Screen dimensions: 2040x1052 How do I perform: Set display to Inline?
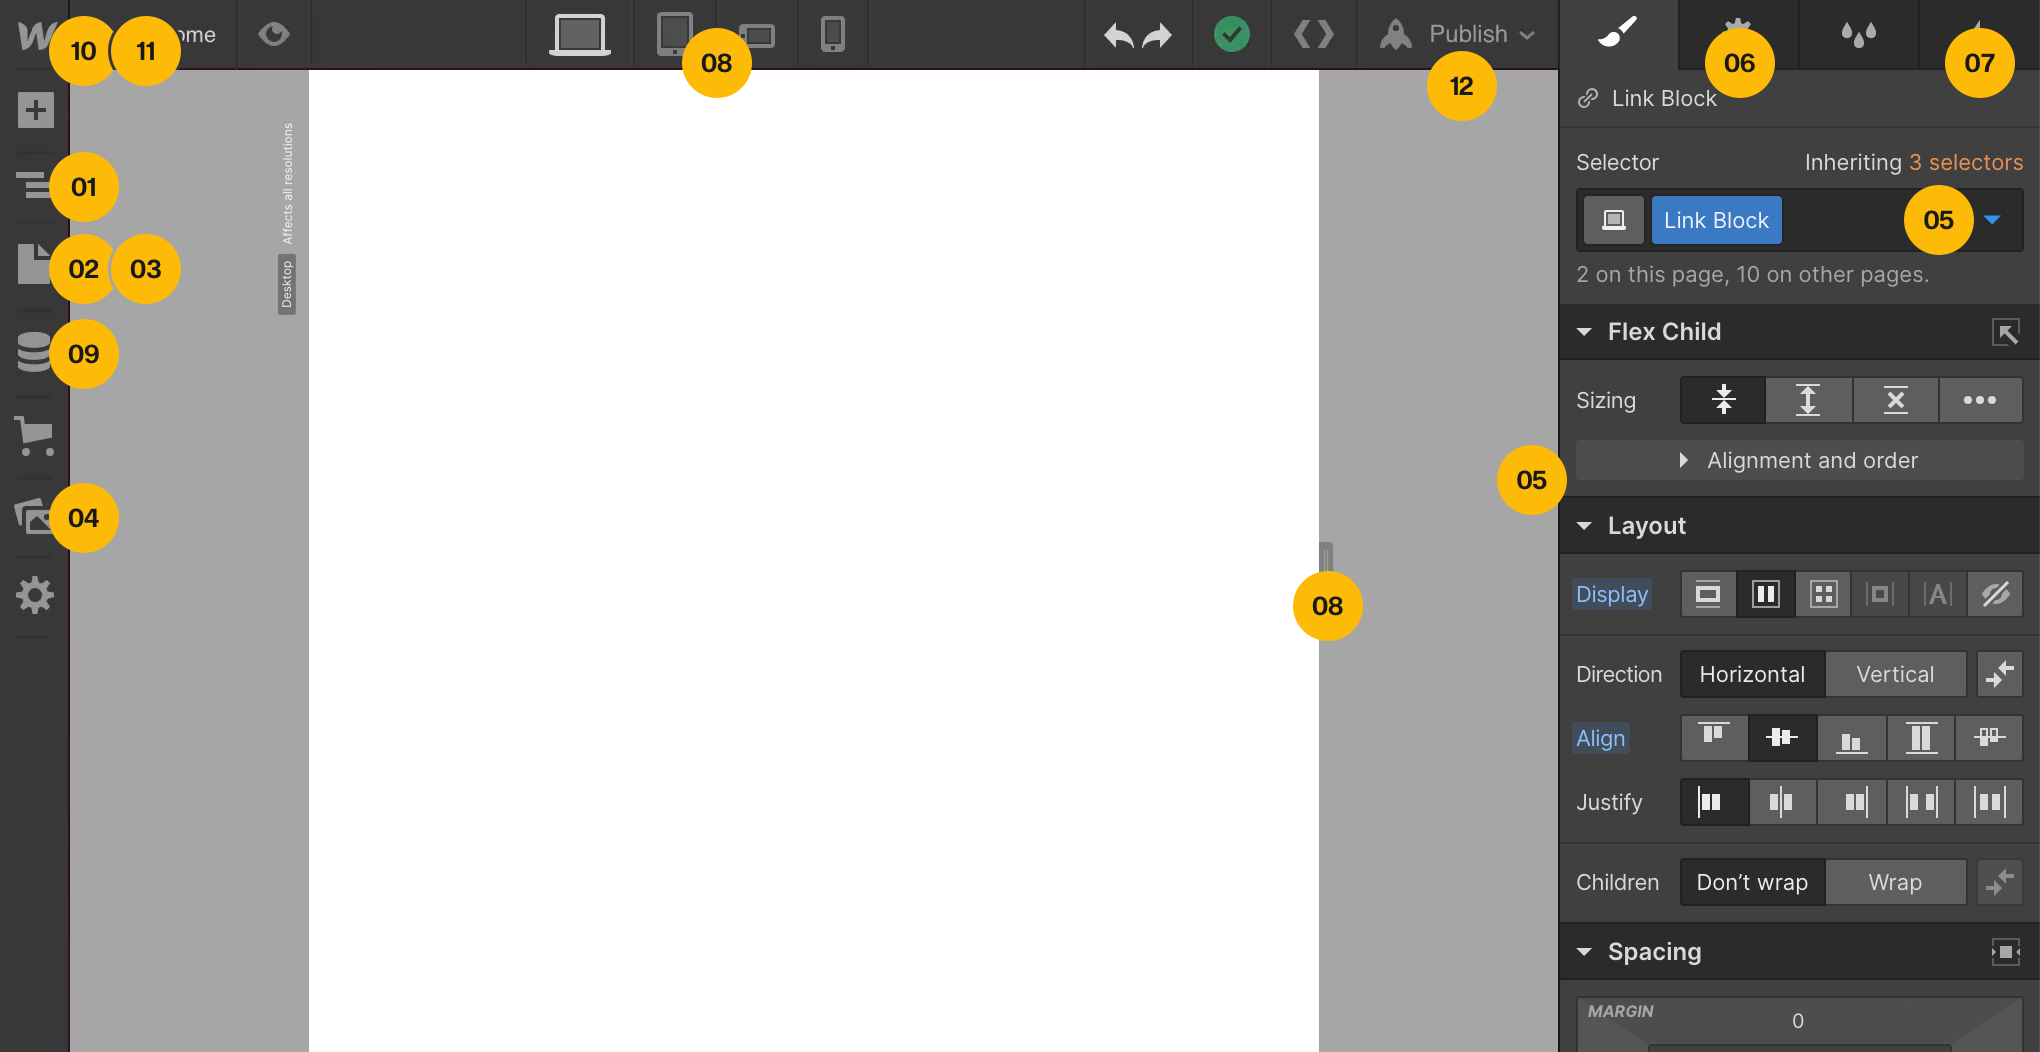tap(1938, 594)
